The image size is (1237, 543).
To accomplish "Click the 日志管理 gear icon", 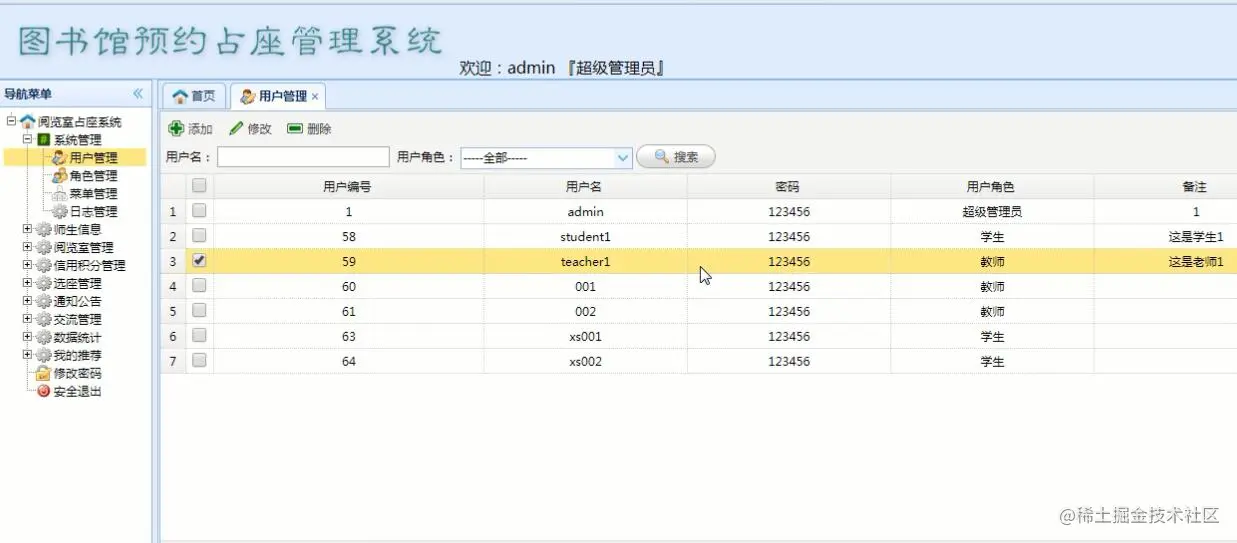I will 60,211.
